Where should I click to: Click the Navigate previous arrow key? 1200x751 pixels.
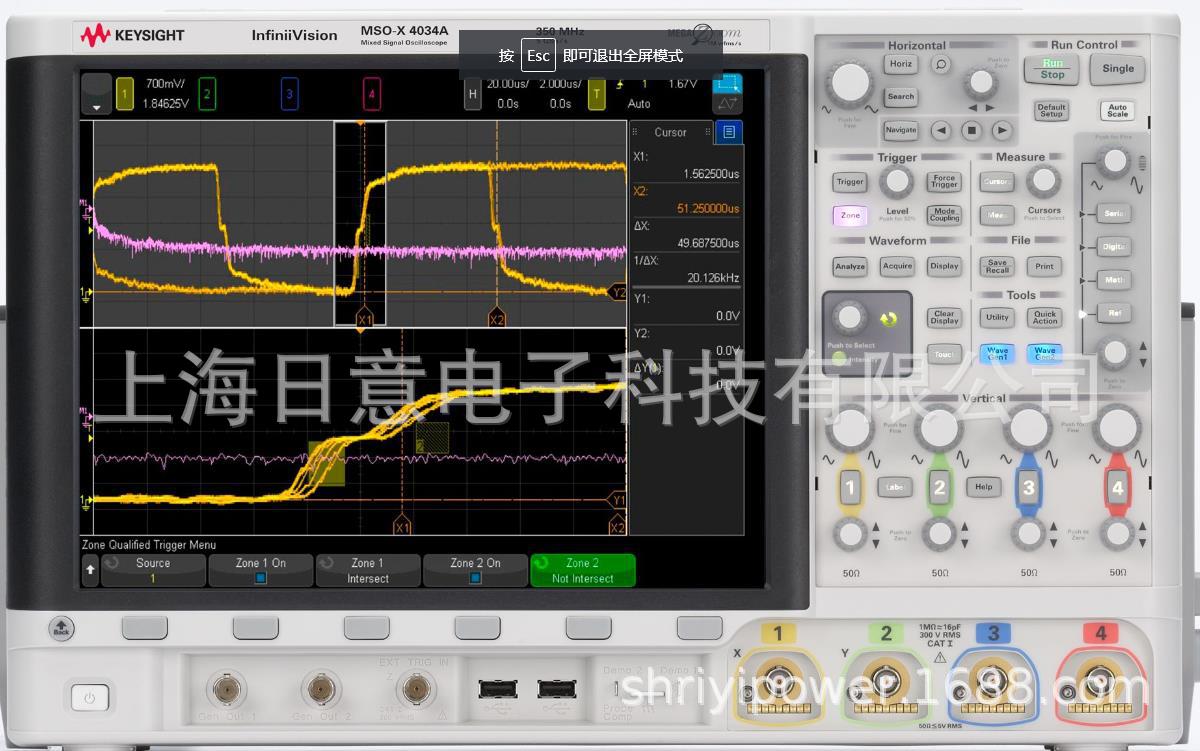[x=941, y=130]
